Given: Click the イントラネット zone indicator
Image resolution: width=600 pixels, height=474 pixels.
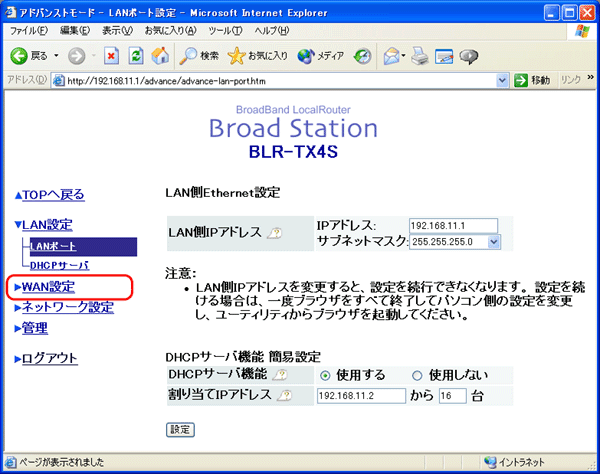Looking at the screenshot, I should pos(514,462).
